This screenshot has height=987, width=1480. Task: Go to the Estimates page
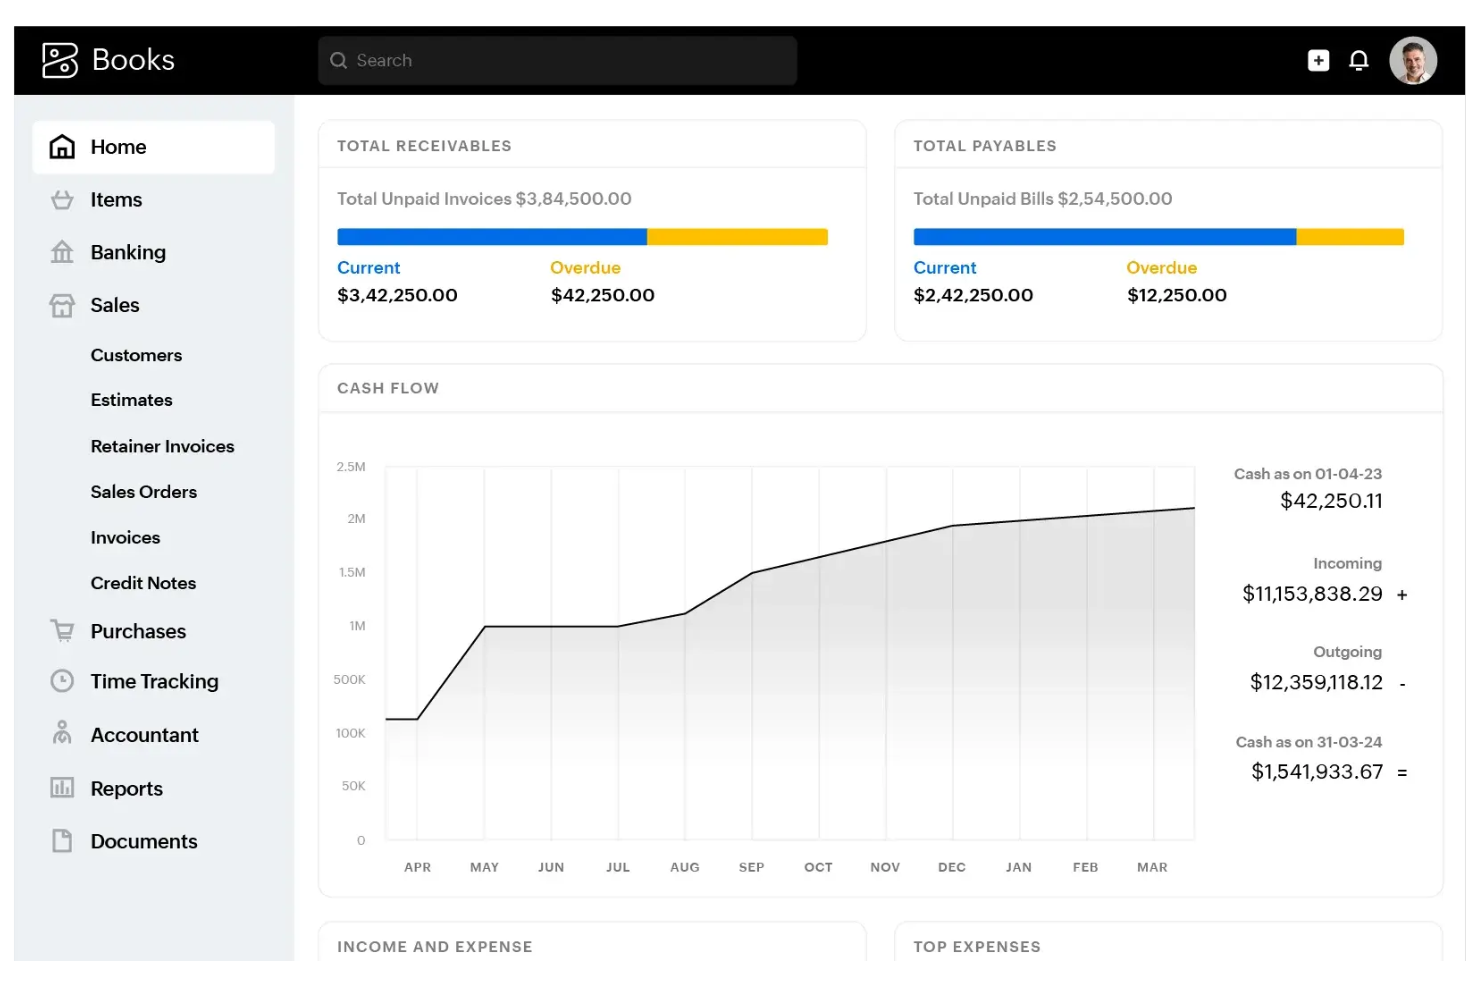tap(131, 399)
